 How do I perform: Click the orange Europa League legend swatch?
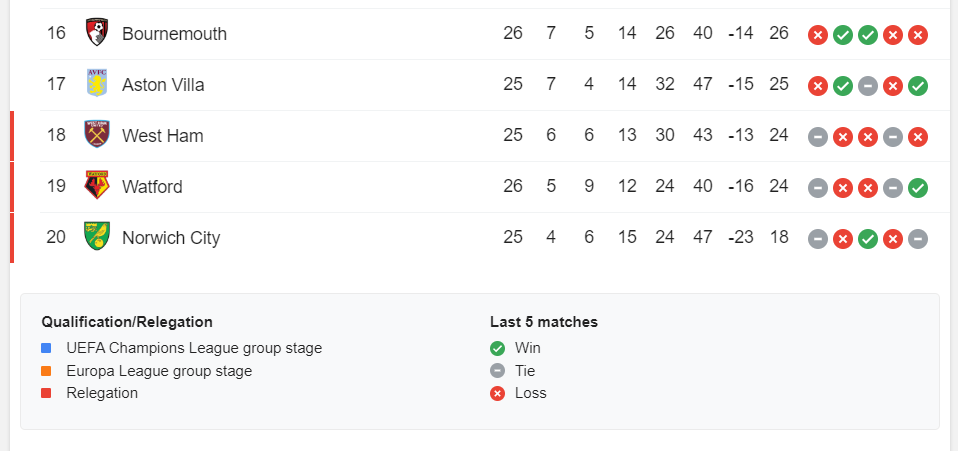47,371
